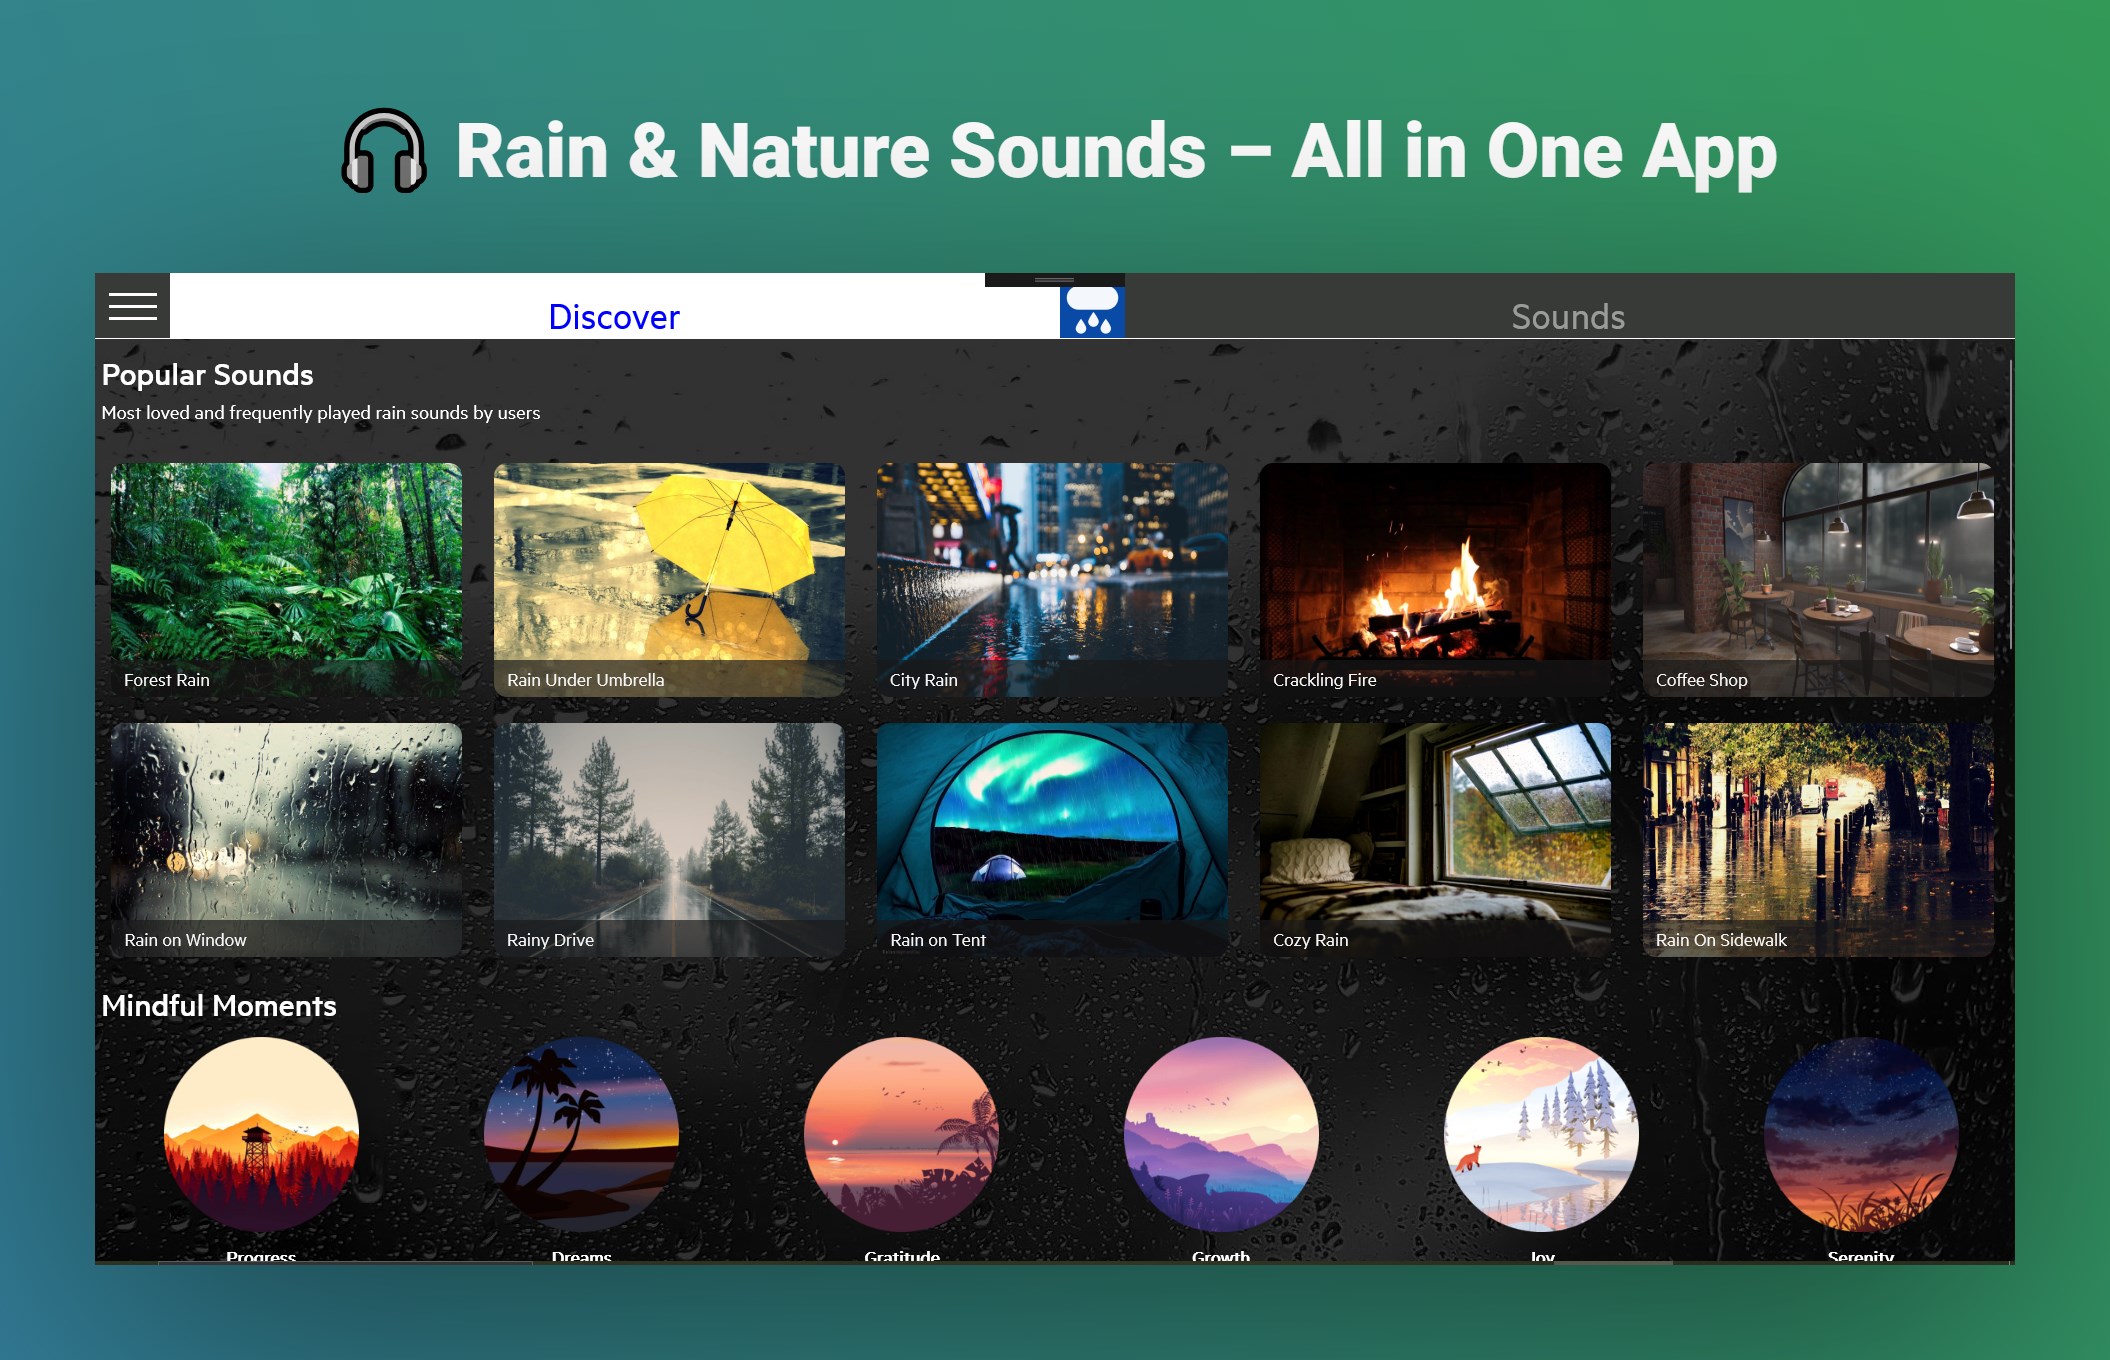The height and width of the screenshot is (1360, 2110).
Task: Play Rain Under Umbrella sound
Action: click(669, 580)
